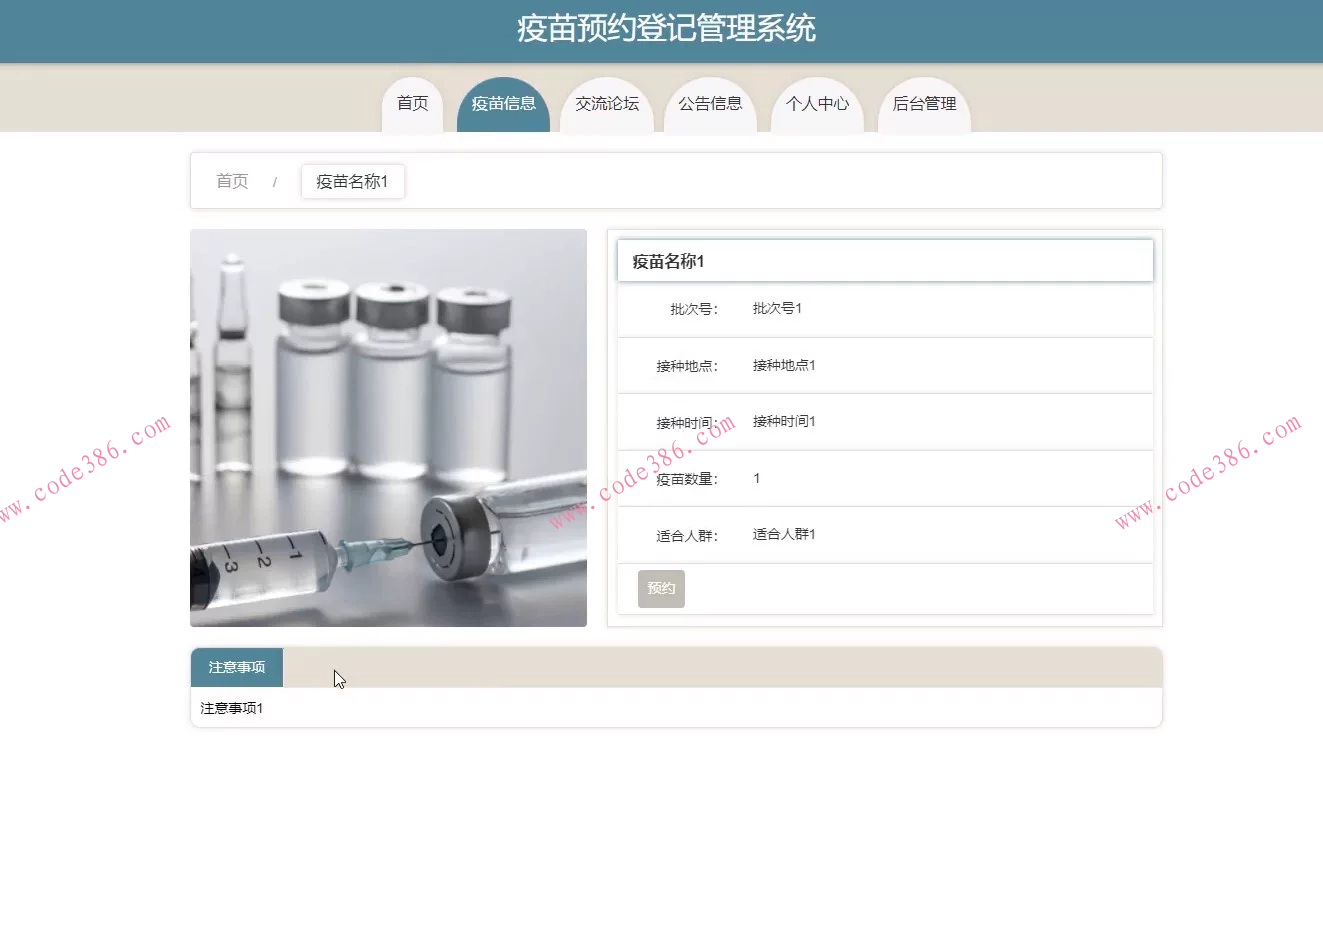
Task: Click the 接种地点1 location value
Action: [784, 365]
